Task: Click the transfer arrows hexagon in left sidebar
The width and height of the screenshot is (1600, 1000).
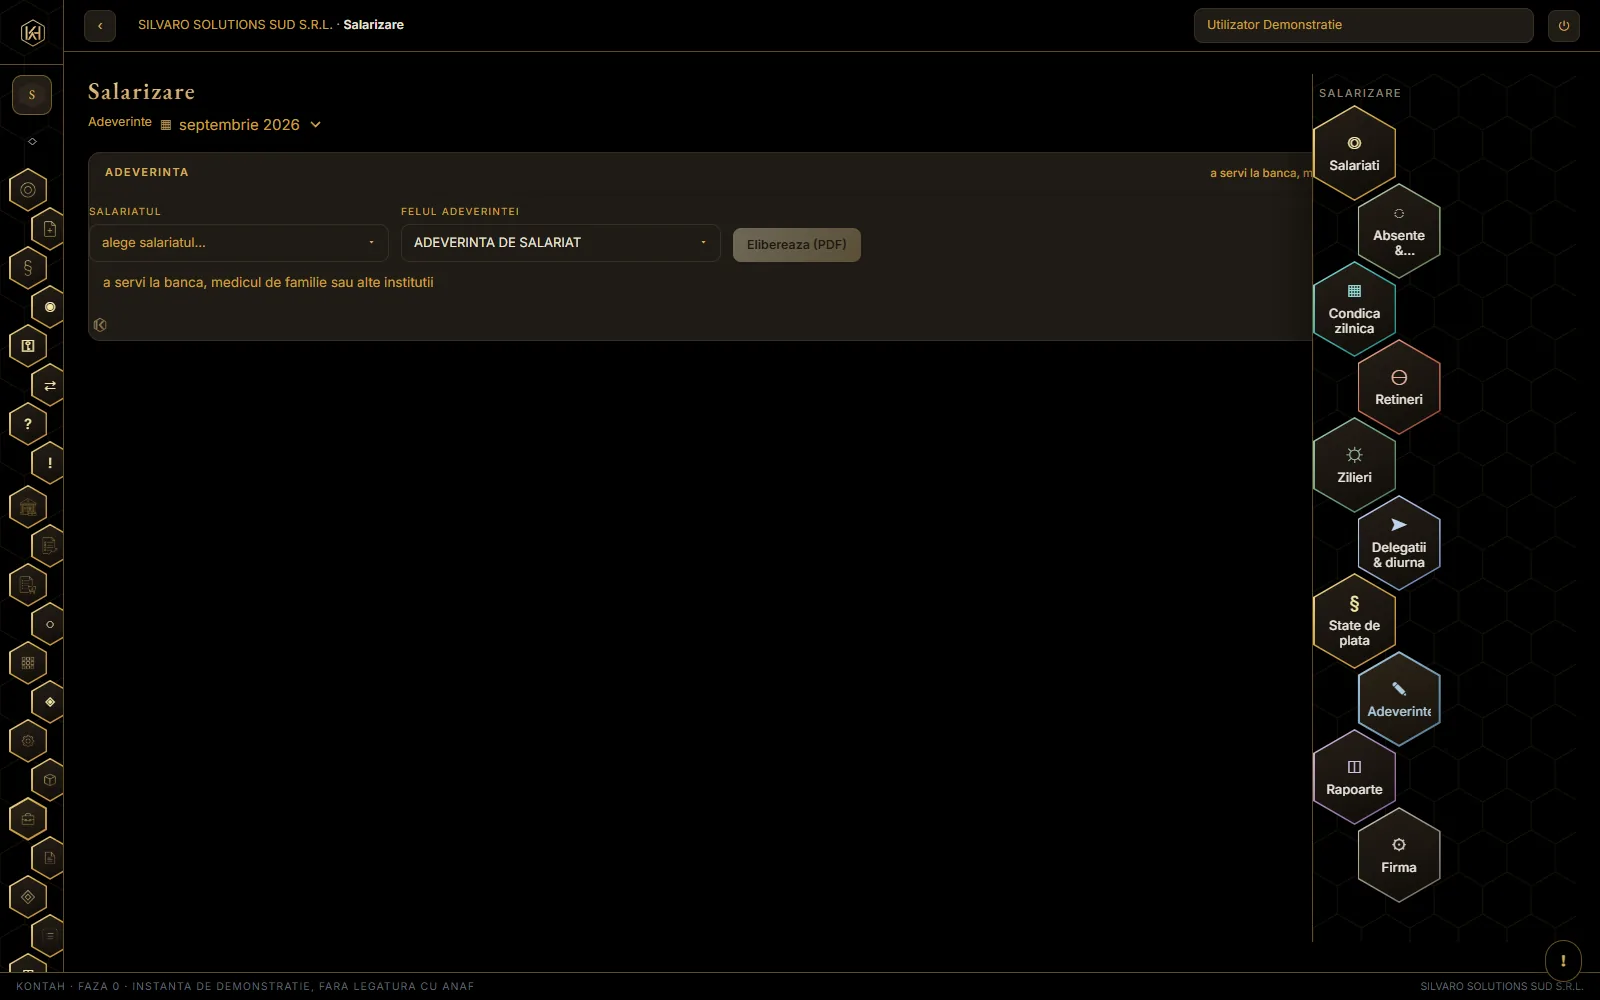Action: tap(50, 385)
